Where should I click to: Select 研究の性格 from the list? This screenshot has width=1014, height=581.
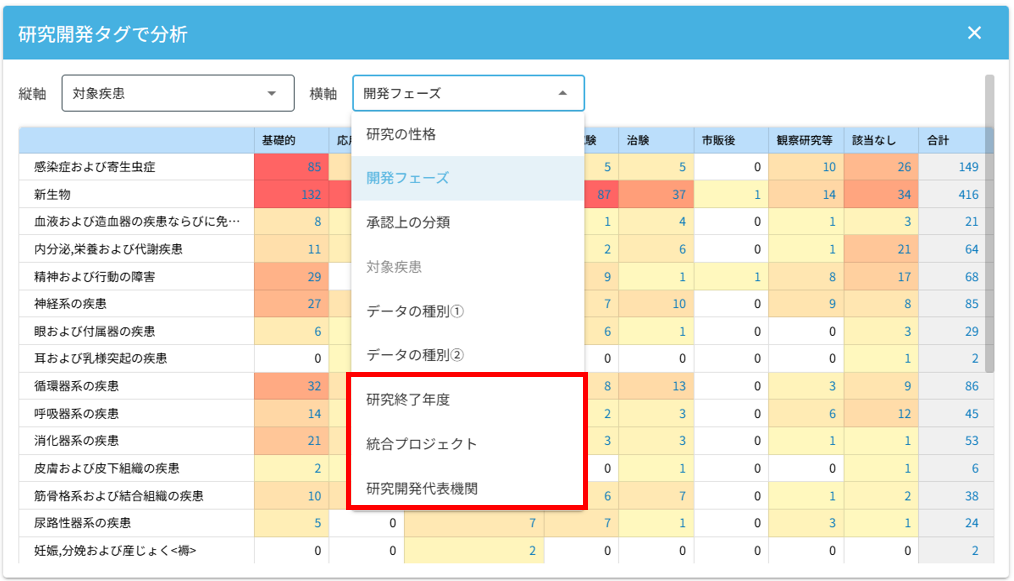[x=401, y=134]
